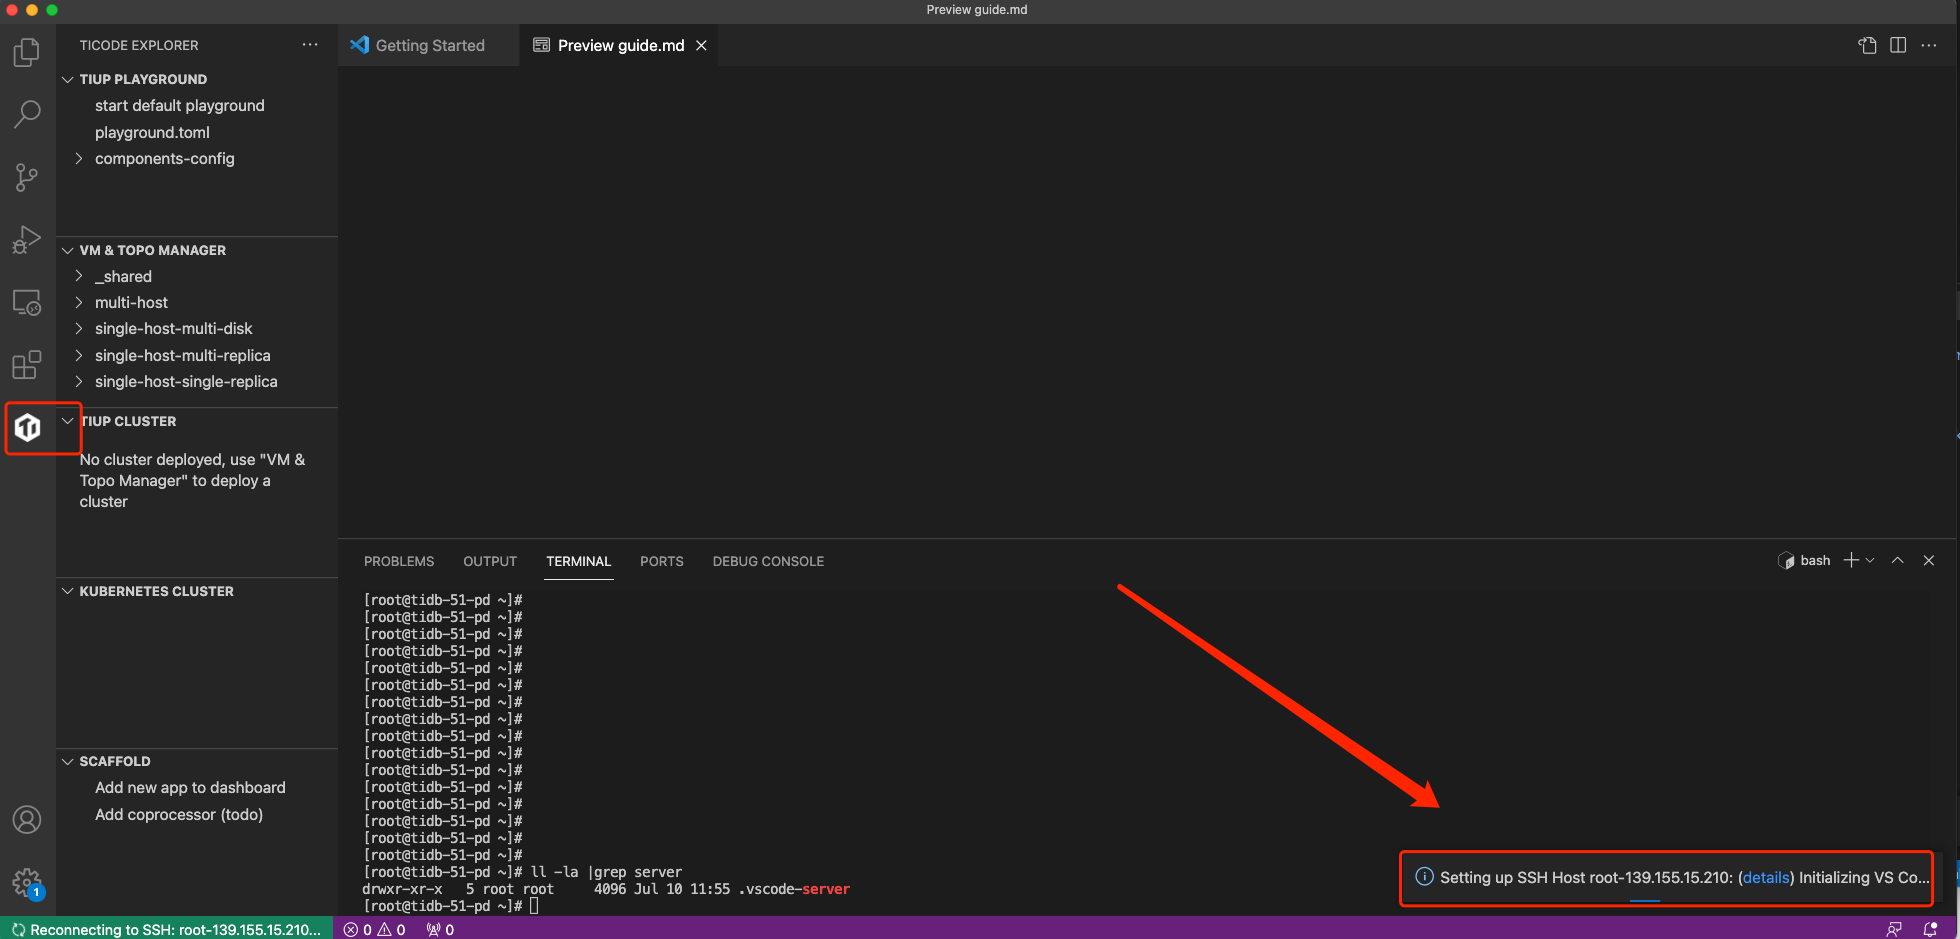Click the show source icon in editor toolbar
The width and height of the screenshot is (1960, 939).
click(1867, 45)
